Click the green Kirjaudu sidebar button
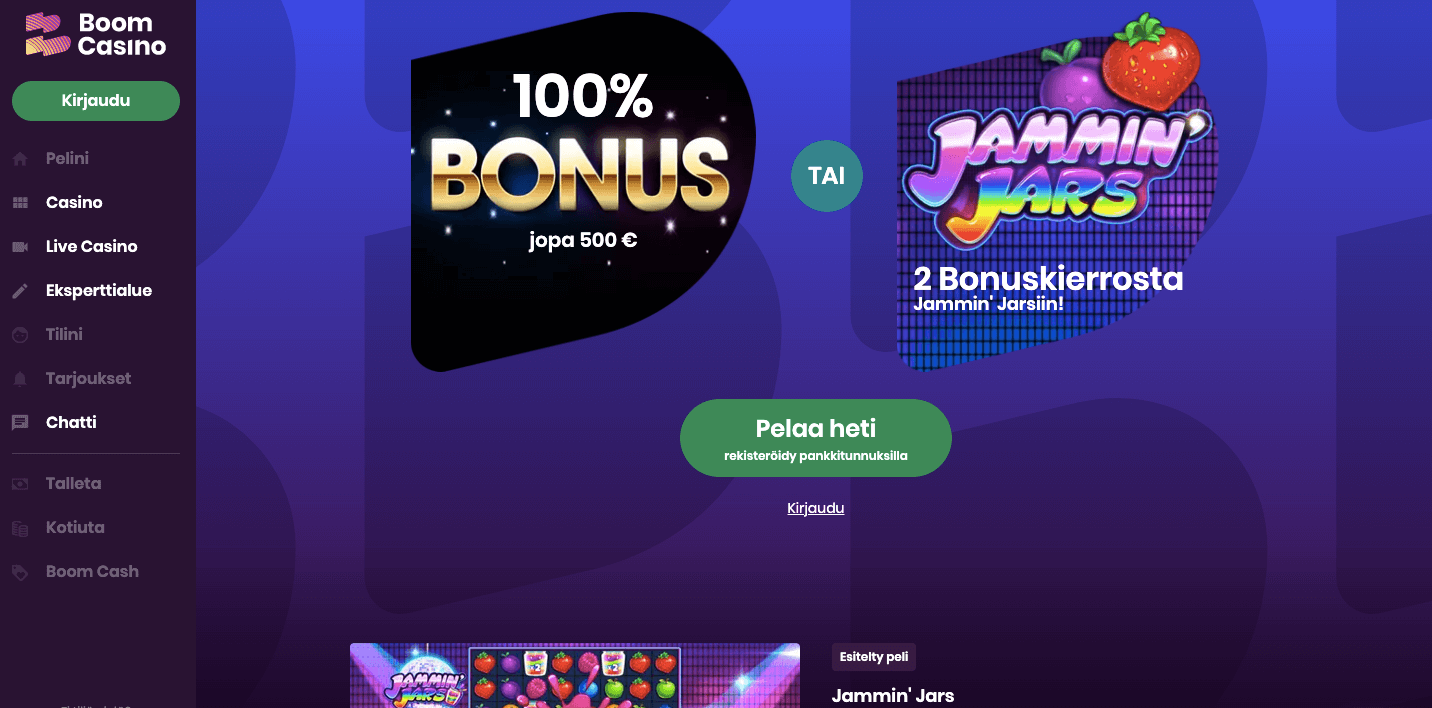 (x=96, y=101)
